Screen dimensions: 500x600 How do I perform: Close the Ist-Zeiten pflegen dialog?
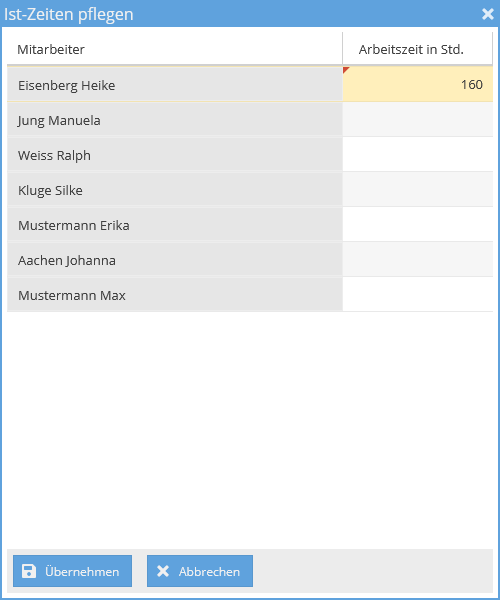(x=487, y=14)
